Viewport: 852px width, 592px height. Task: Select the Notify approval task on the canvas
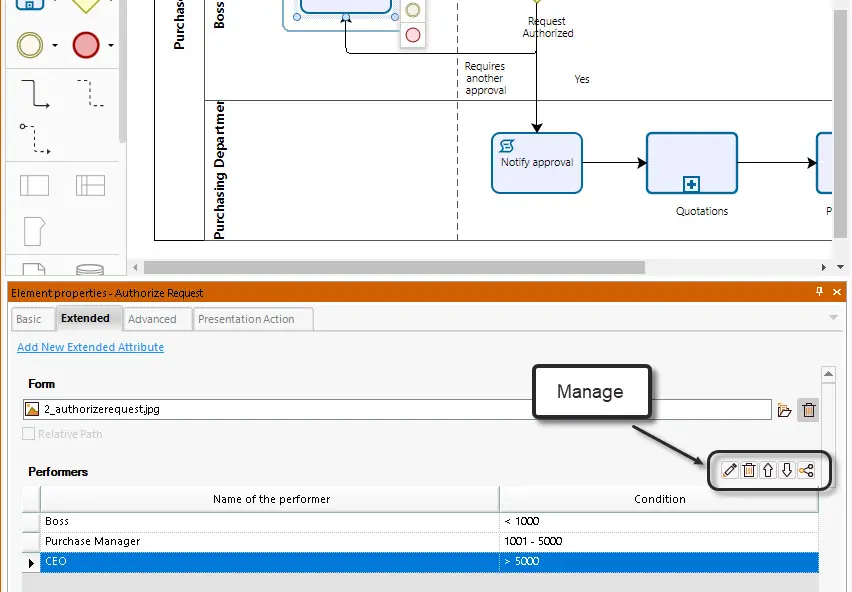click(537, 163)
